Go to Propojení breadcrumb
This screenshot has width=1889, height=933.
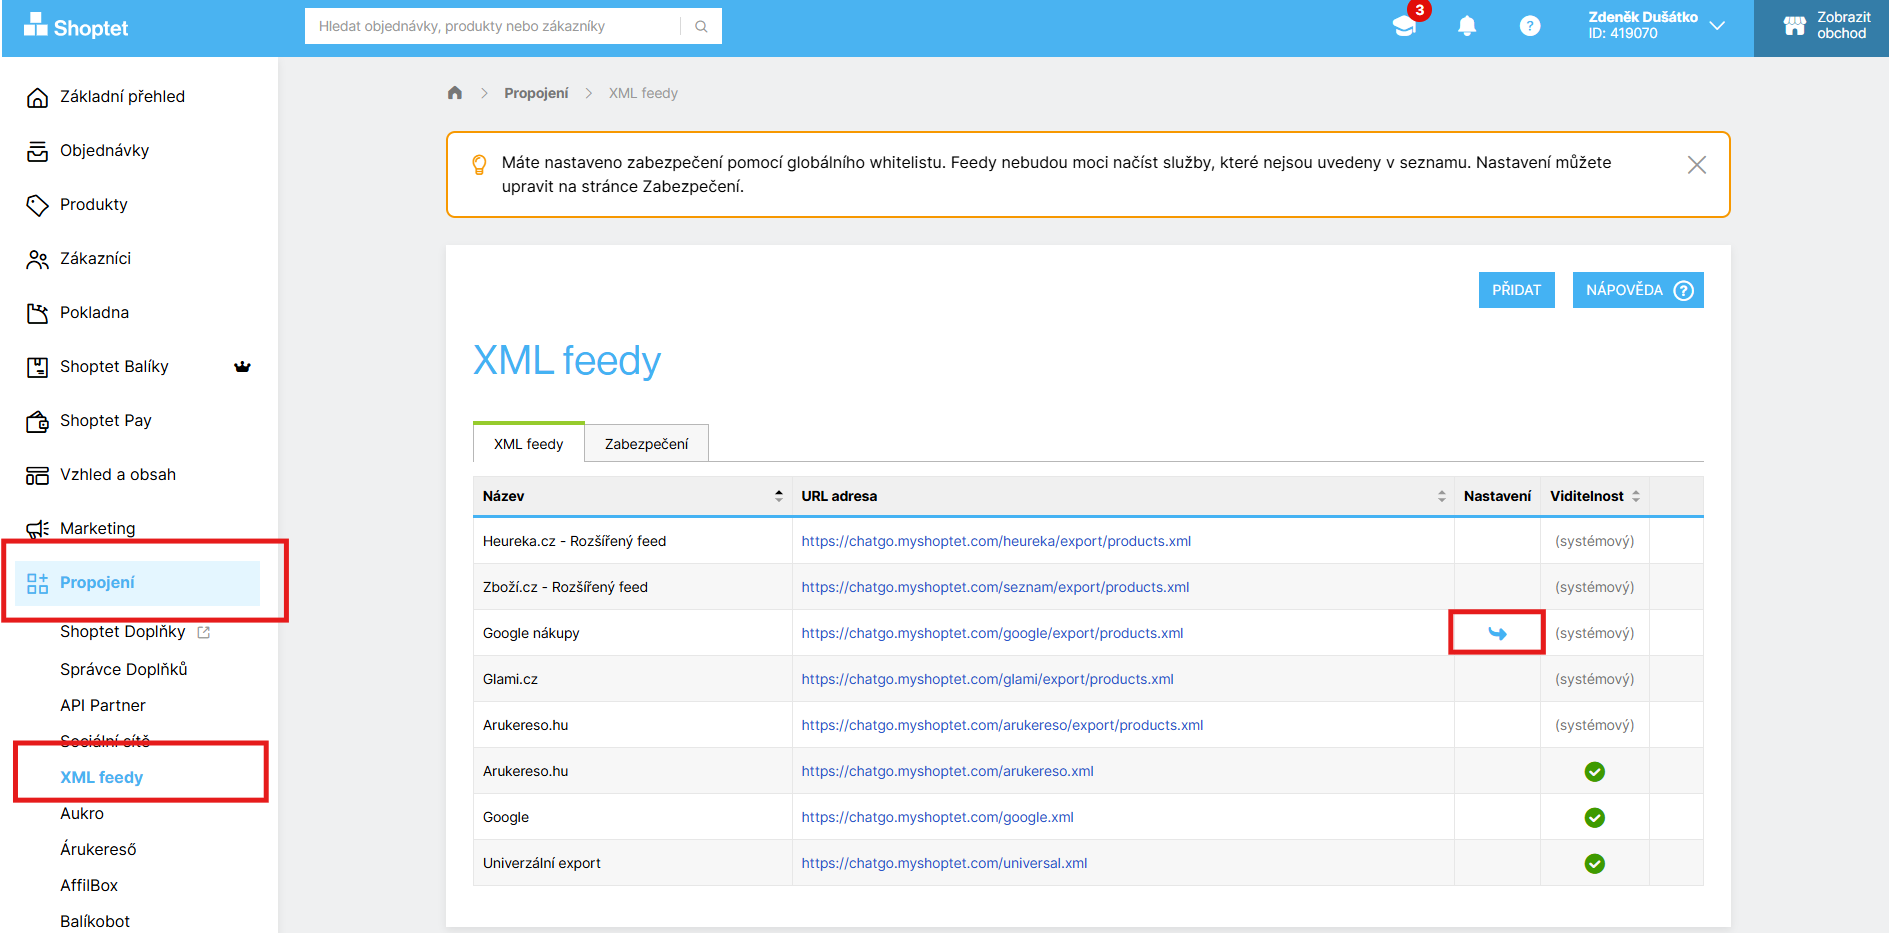coord(536,93)
